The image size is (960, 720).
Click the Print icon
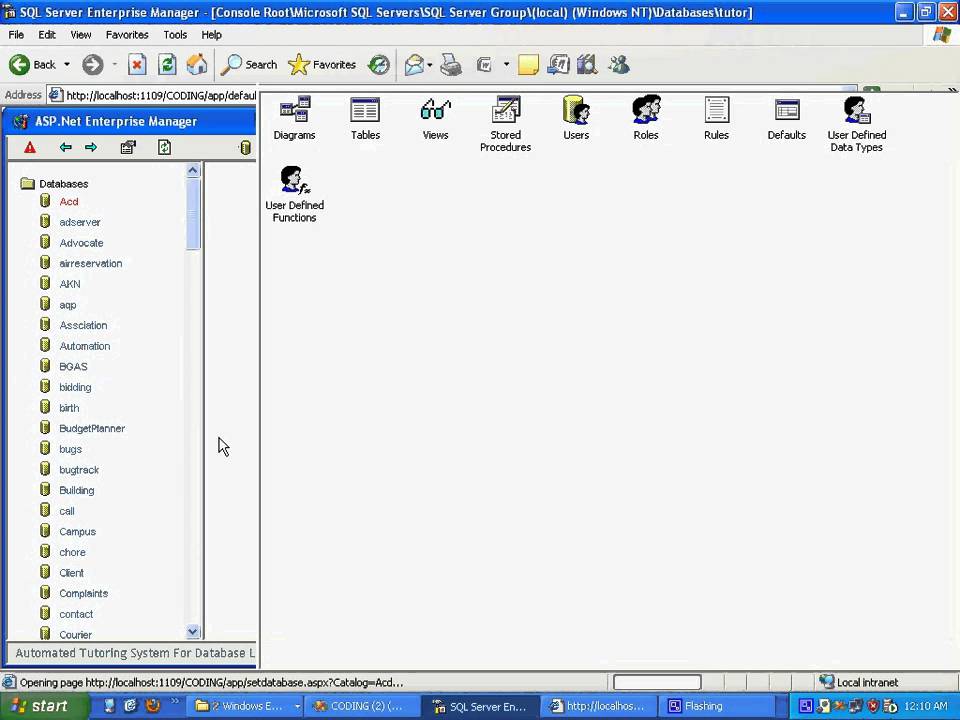[x=451, y=64]
